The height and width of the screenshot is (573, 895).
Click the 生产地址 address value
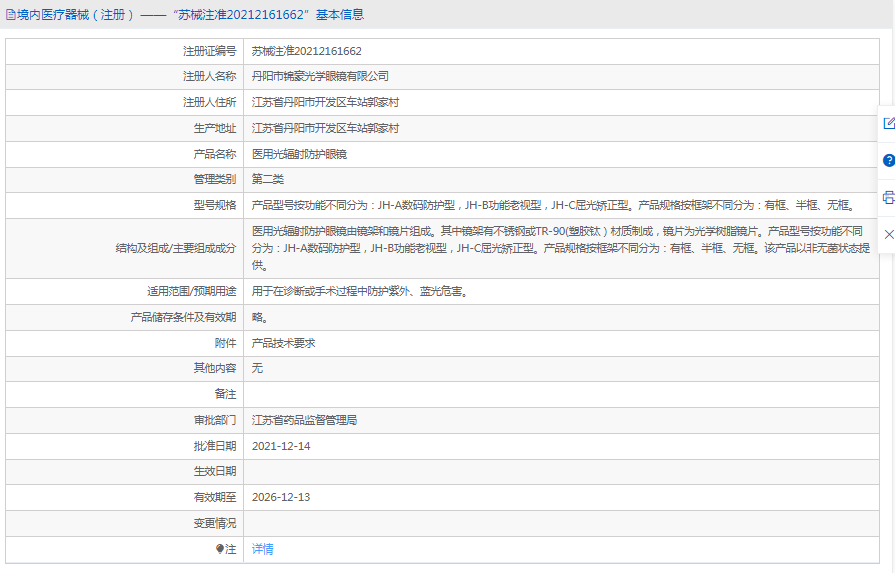point(325,128)
